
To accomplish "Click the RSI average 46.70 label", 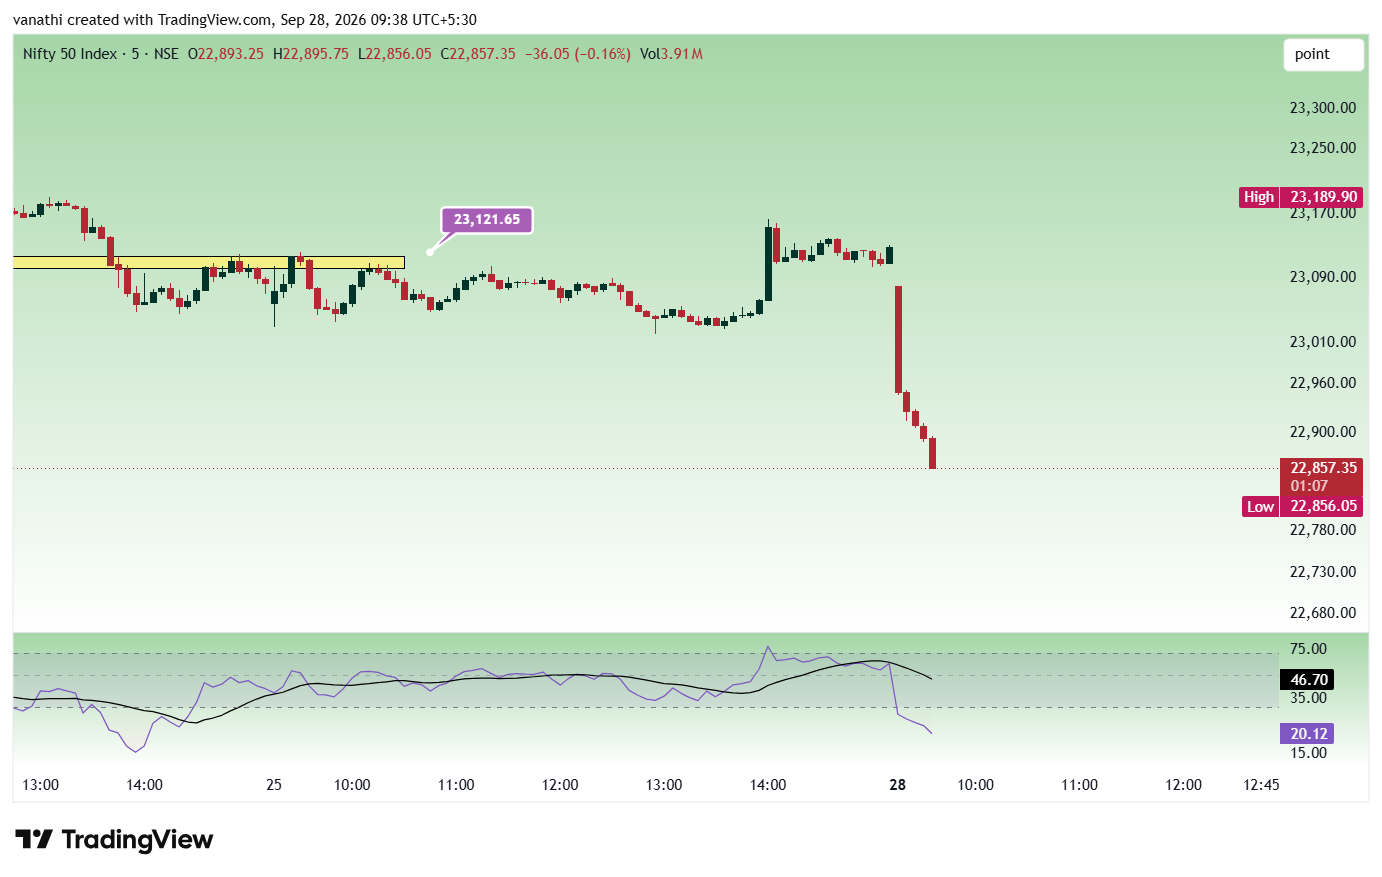I will [1307, 680].
